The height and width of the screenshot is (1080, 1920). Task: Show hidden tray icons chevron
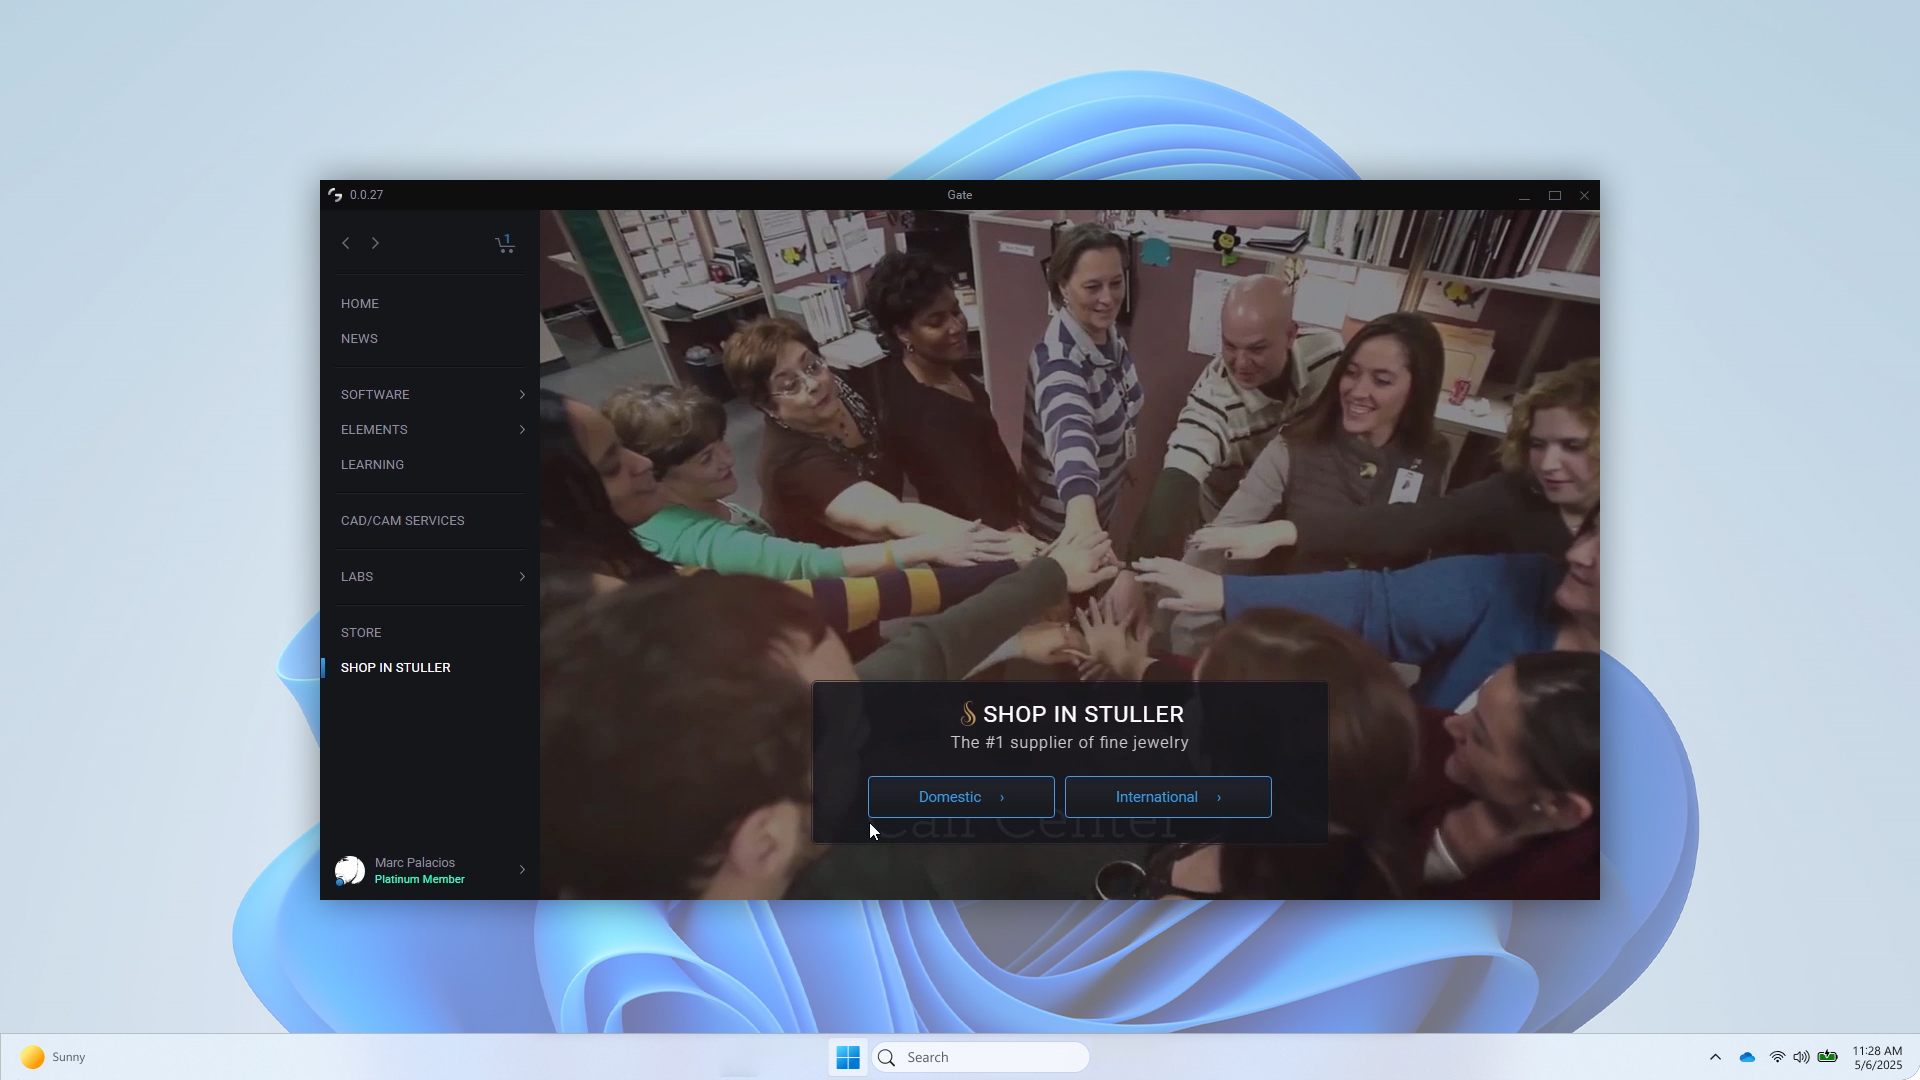(x=1715, y=1057)
